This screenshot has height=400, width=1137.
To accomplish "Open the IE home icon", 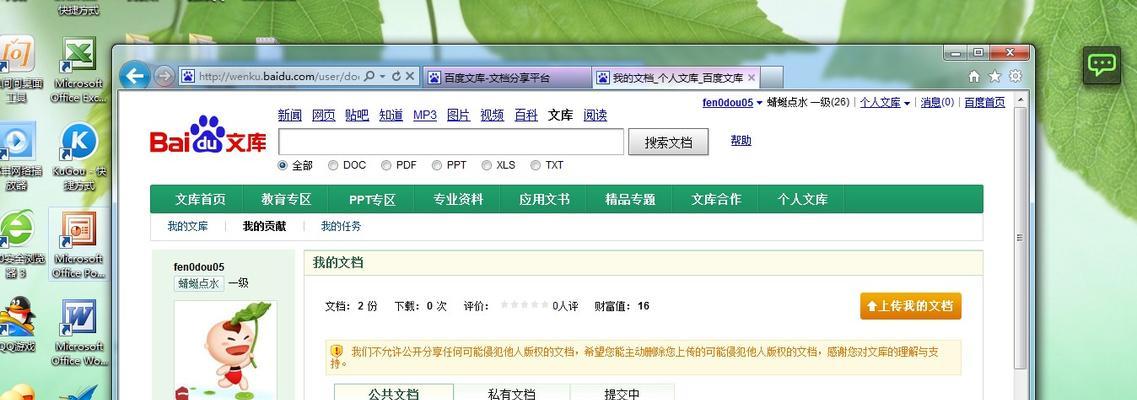I will (x=975, y=76).
